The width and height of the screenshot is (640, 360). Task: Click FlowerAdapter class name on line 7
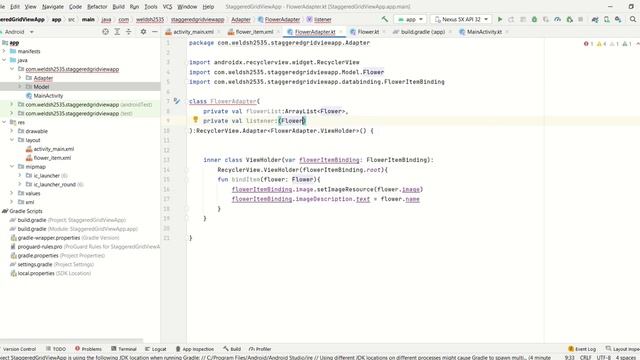[233, 101]
